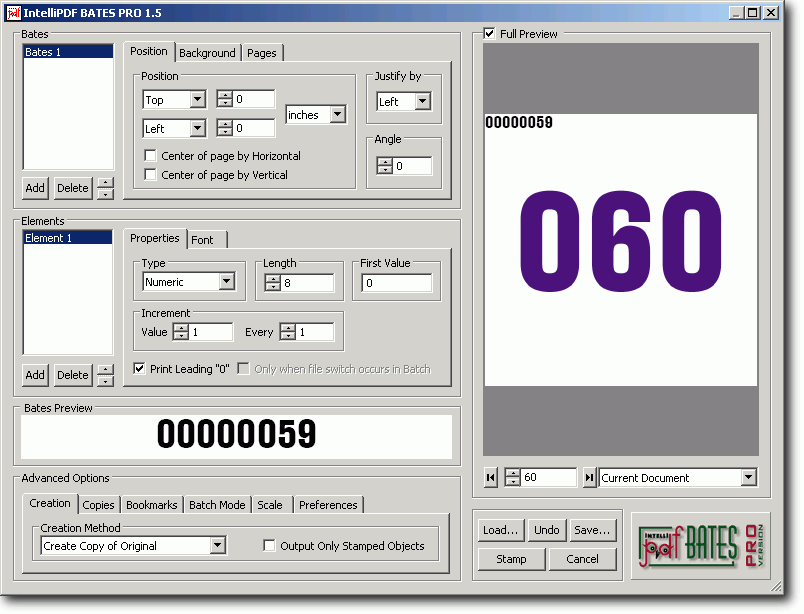Click Delete under Elements list
The image size is (804, 614).
(x=72, y=375)
